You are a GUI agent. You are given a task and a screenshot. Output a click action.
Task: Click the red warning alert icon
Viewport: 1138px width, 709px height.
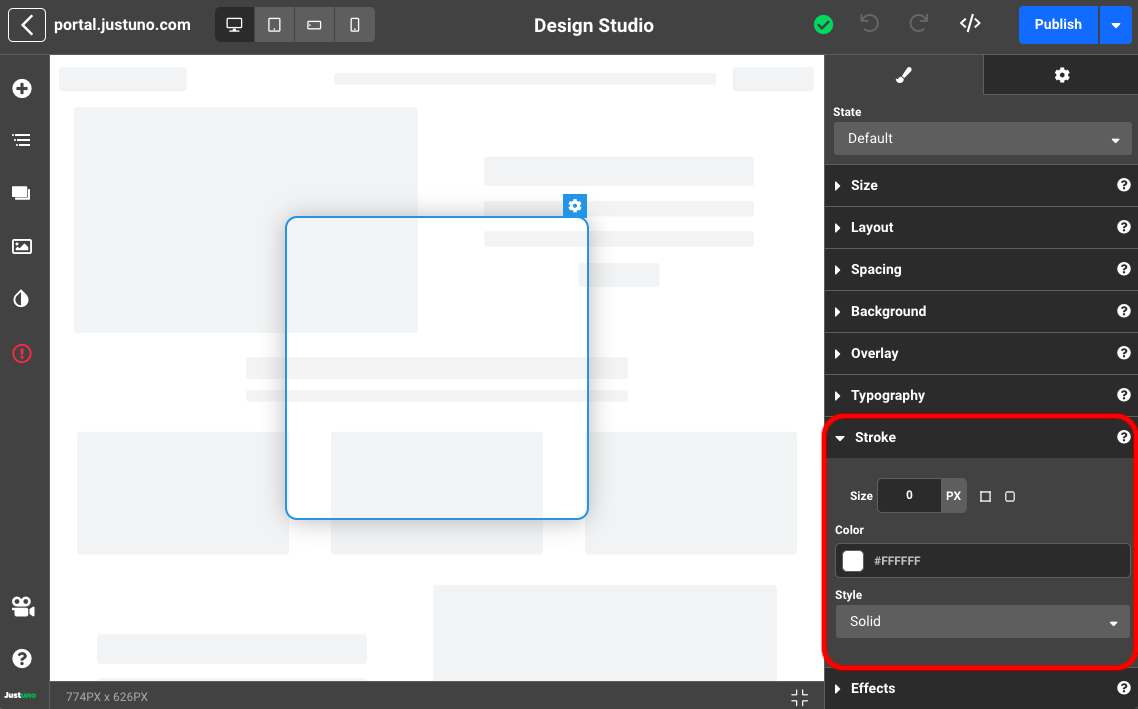click(21, 353)
